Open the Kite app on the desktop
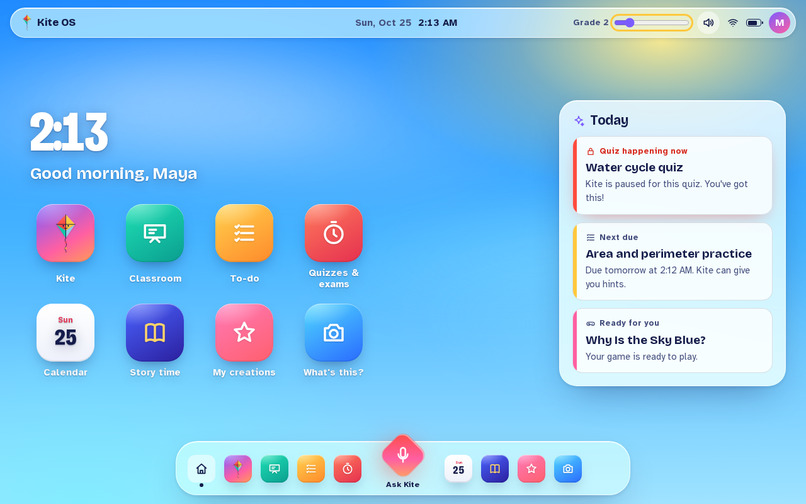 tap(65, 233)
